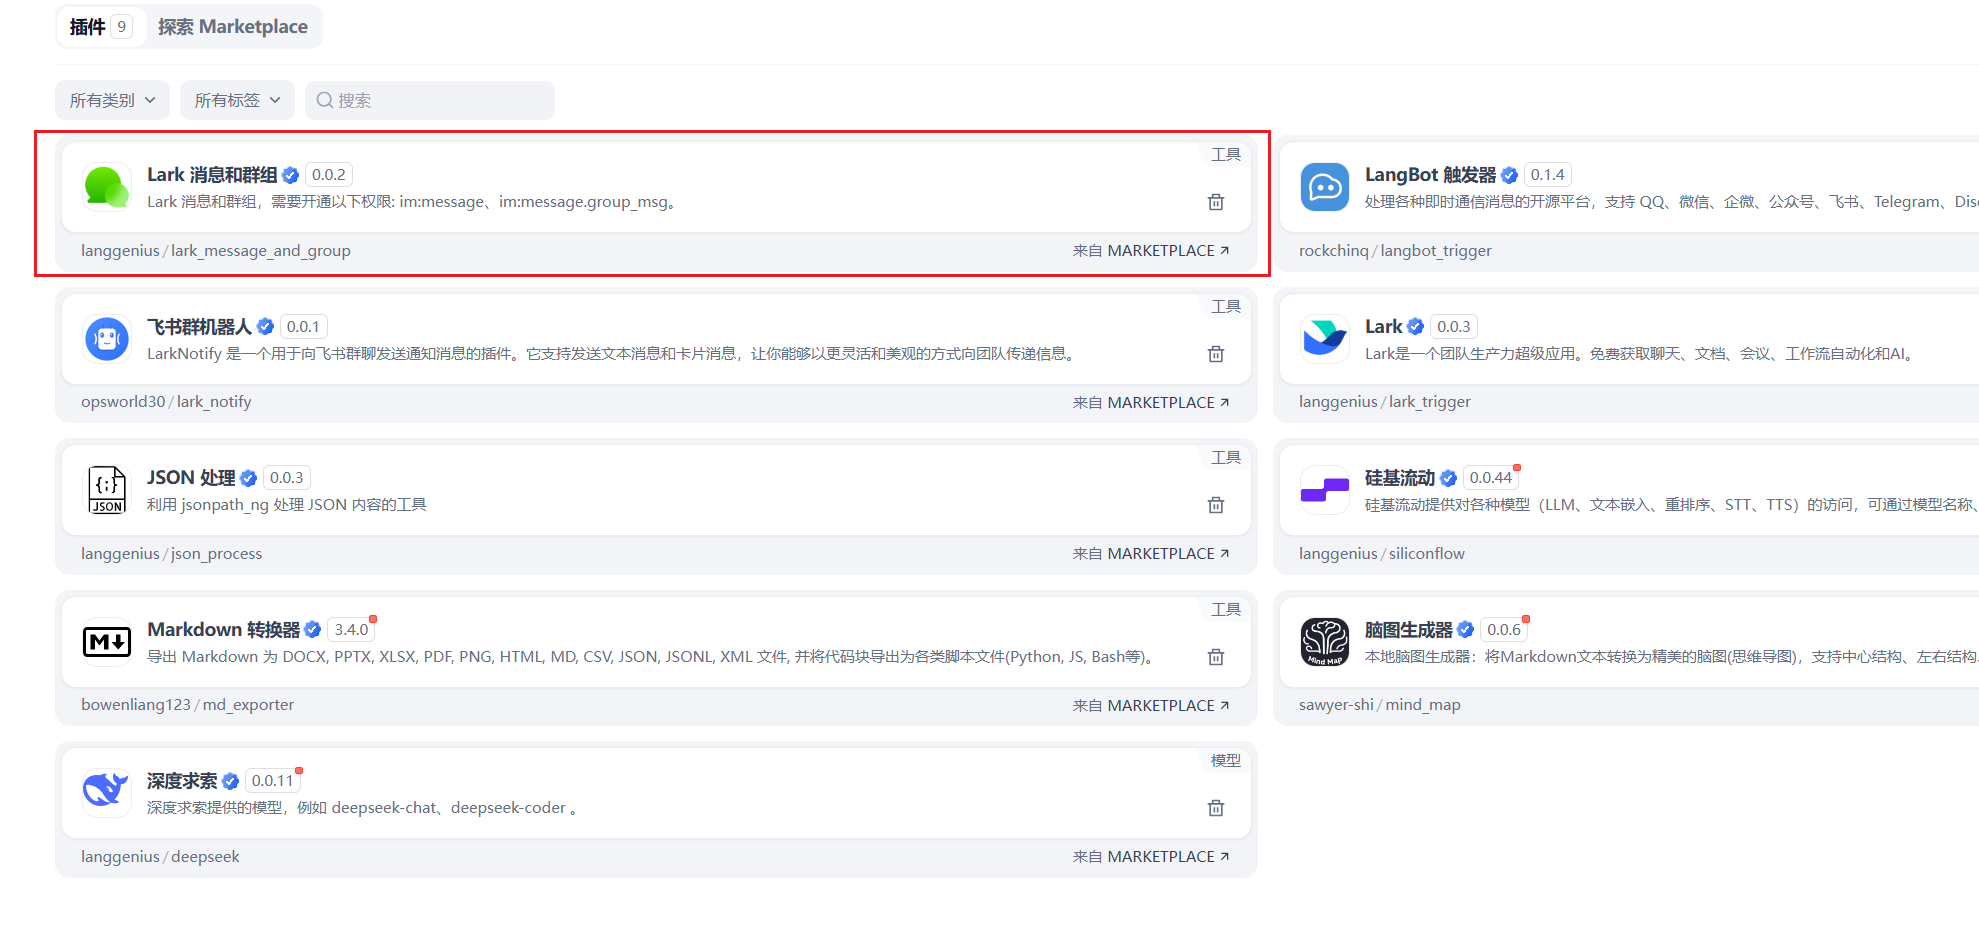Delete 深度求索 plugin using trash icon
The image size is (1979, 938).
pos(1216,808)
